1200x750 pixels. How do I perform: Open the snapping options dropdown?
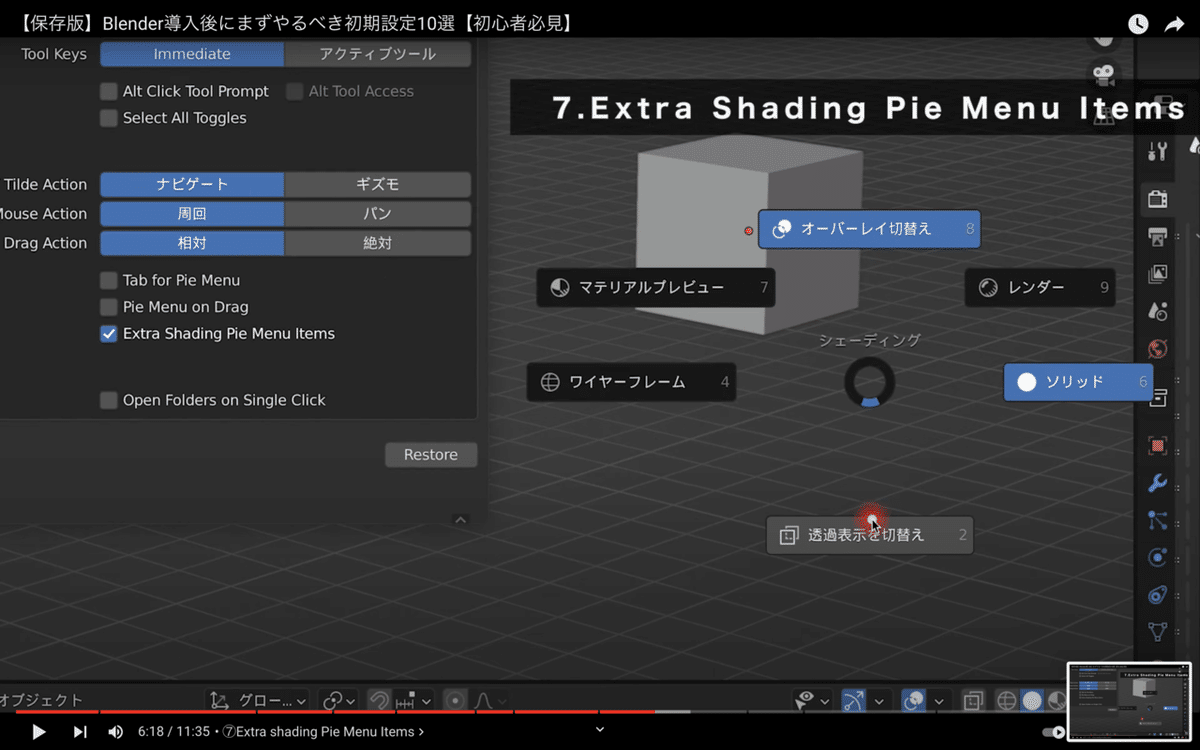pos(414,701)
